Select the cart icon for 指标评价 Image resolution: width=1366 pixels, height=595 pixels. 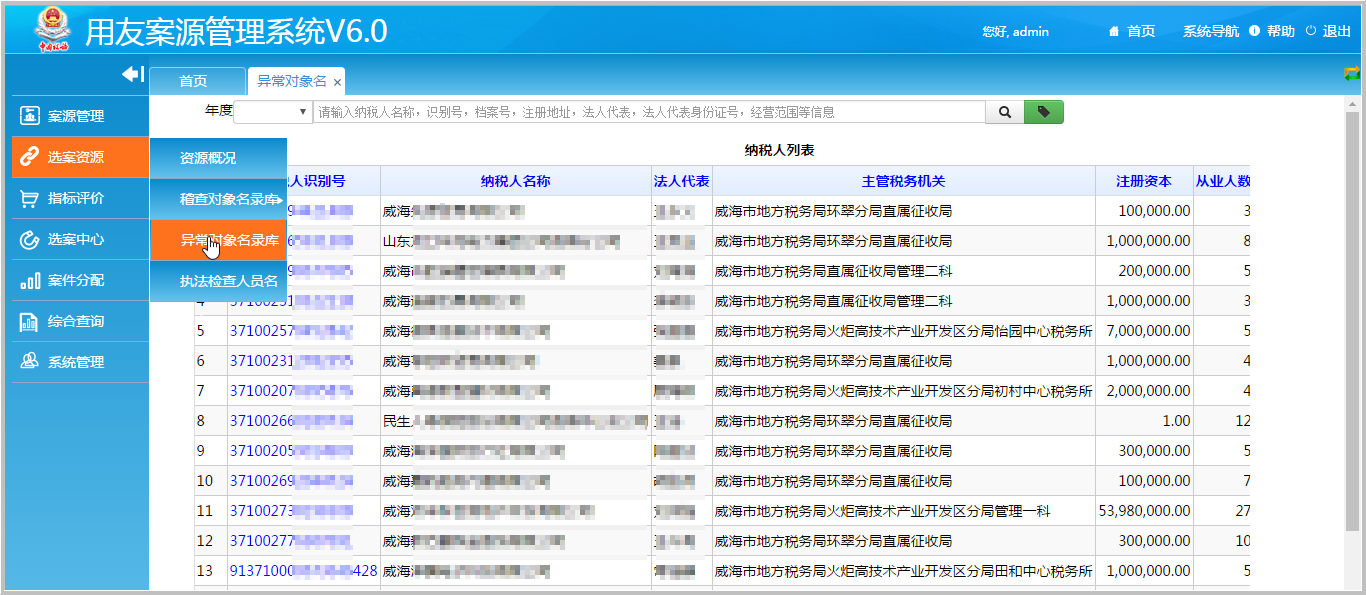(x=29, y=198)
